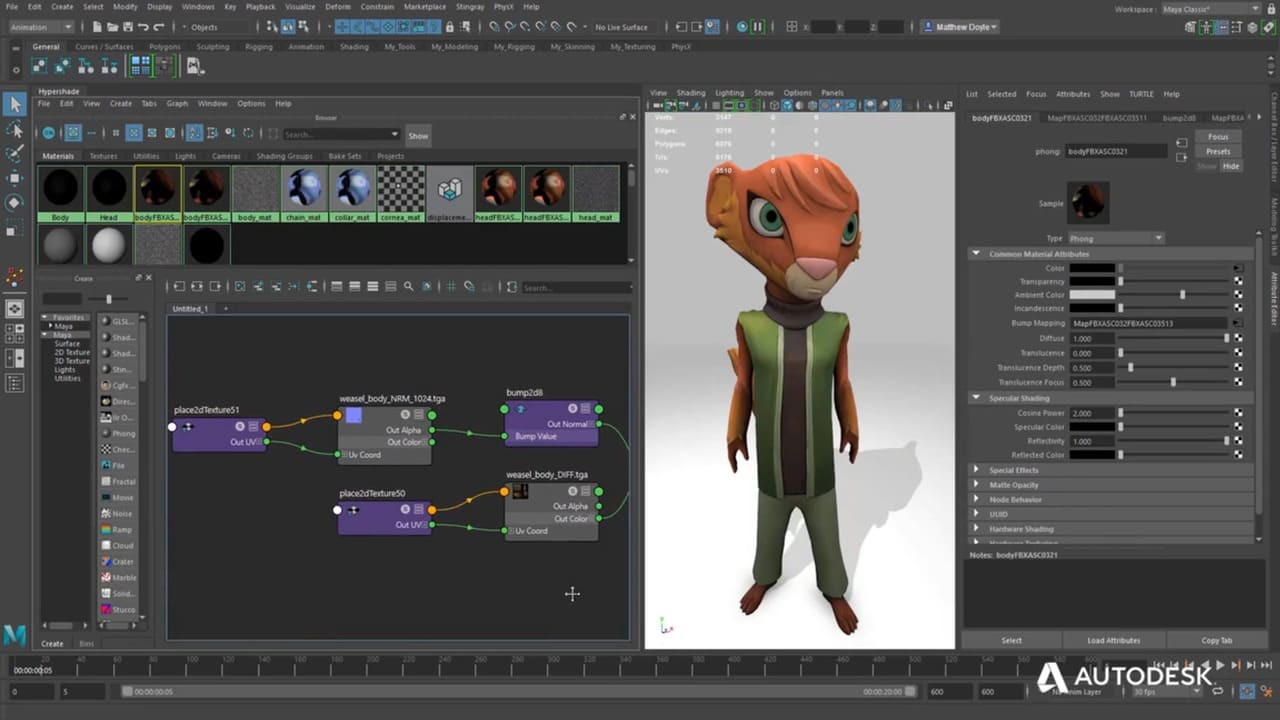Open the bump2d8 tab in Attribute Editor

(1179, 118)
